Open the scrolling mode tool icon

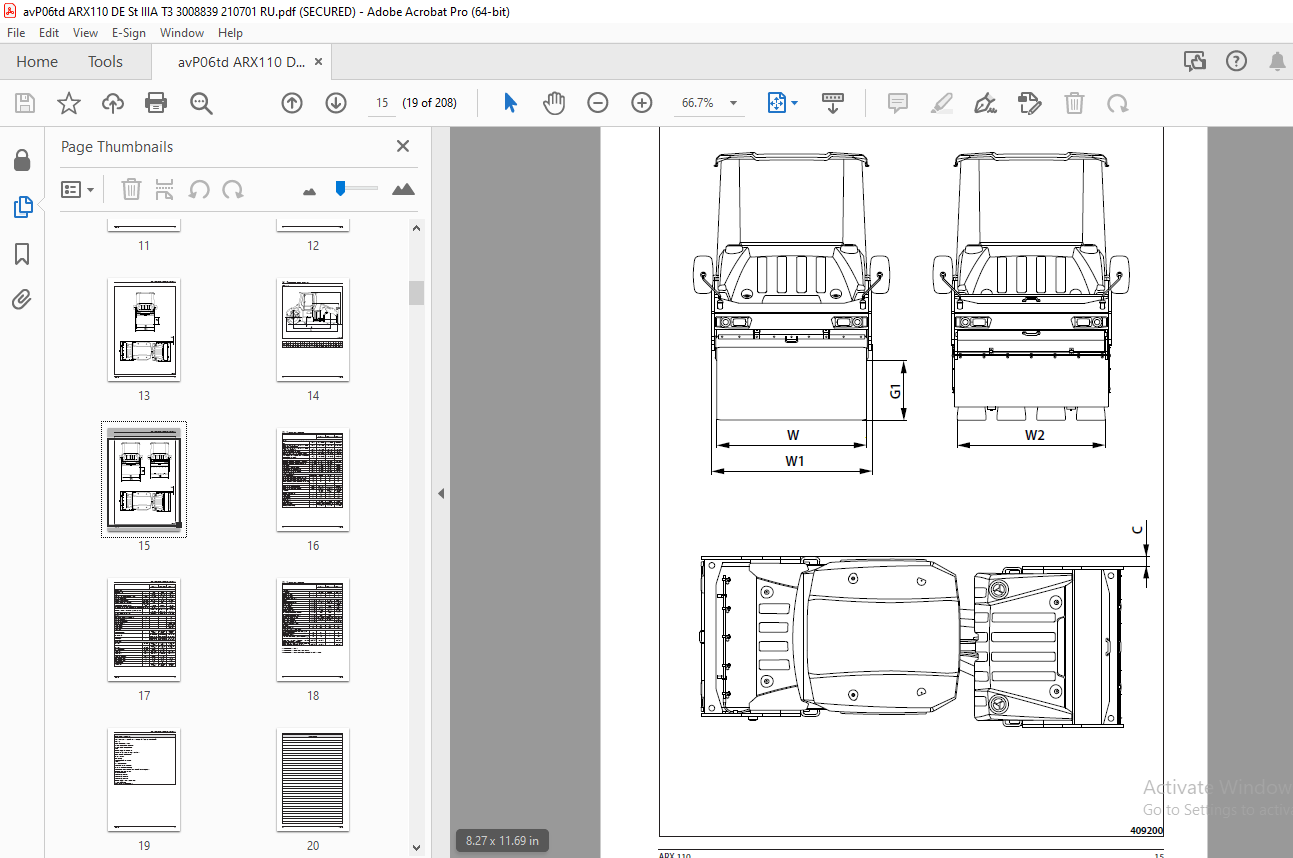pyautogui.click(x=832, y=103)
